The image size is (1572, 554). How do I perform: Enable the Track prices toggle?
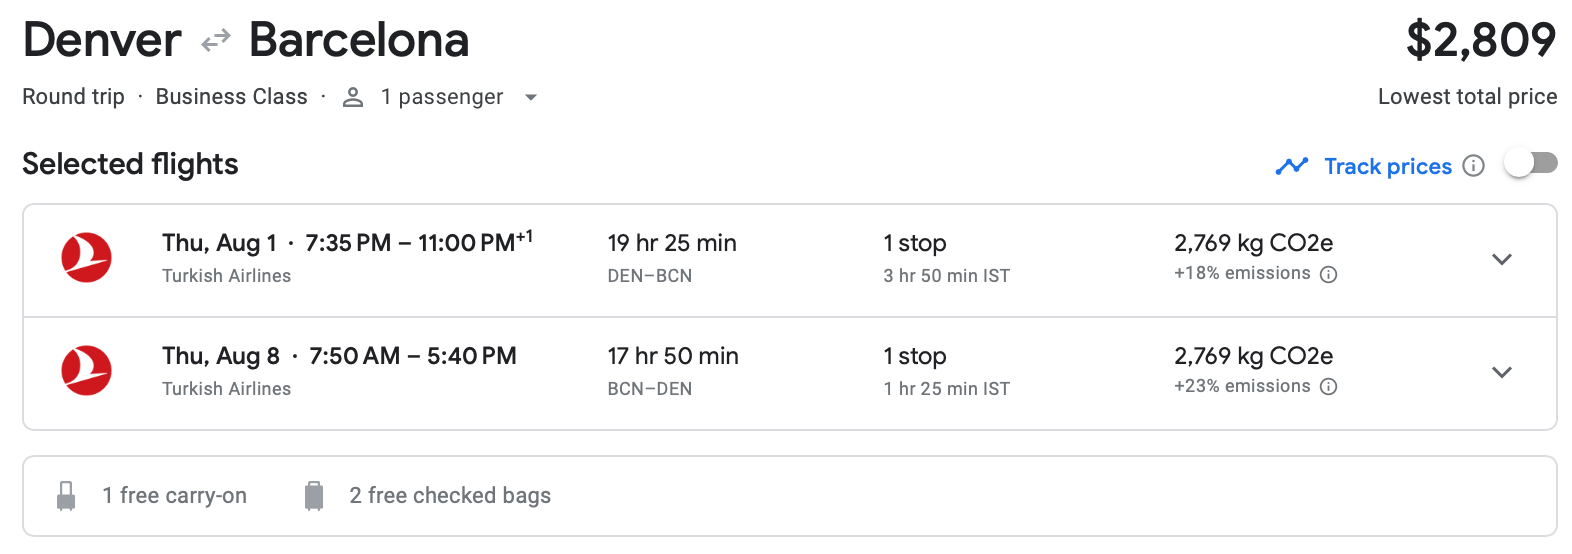coord(1530,164)
